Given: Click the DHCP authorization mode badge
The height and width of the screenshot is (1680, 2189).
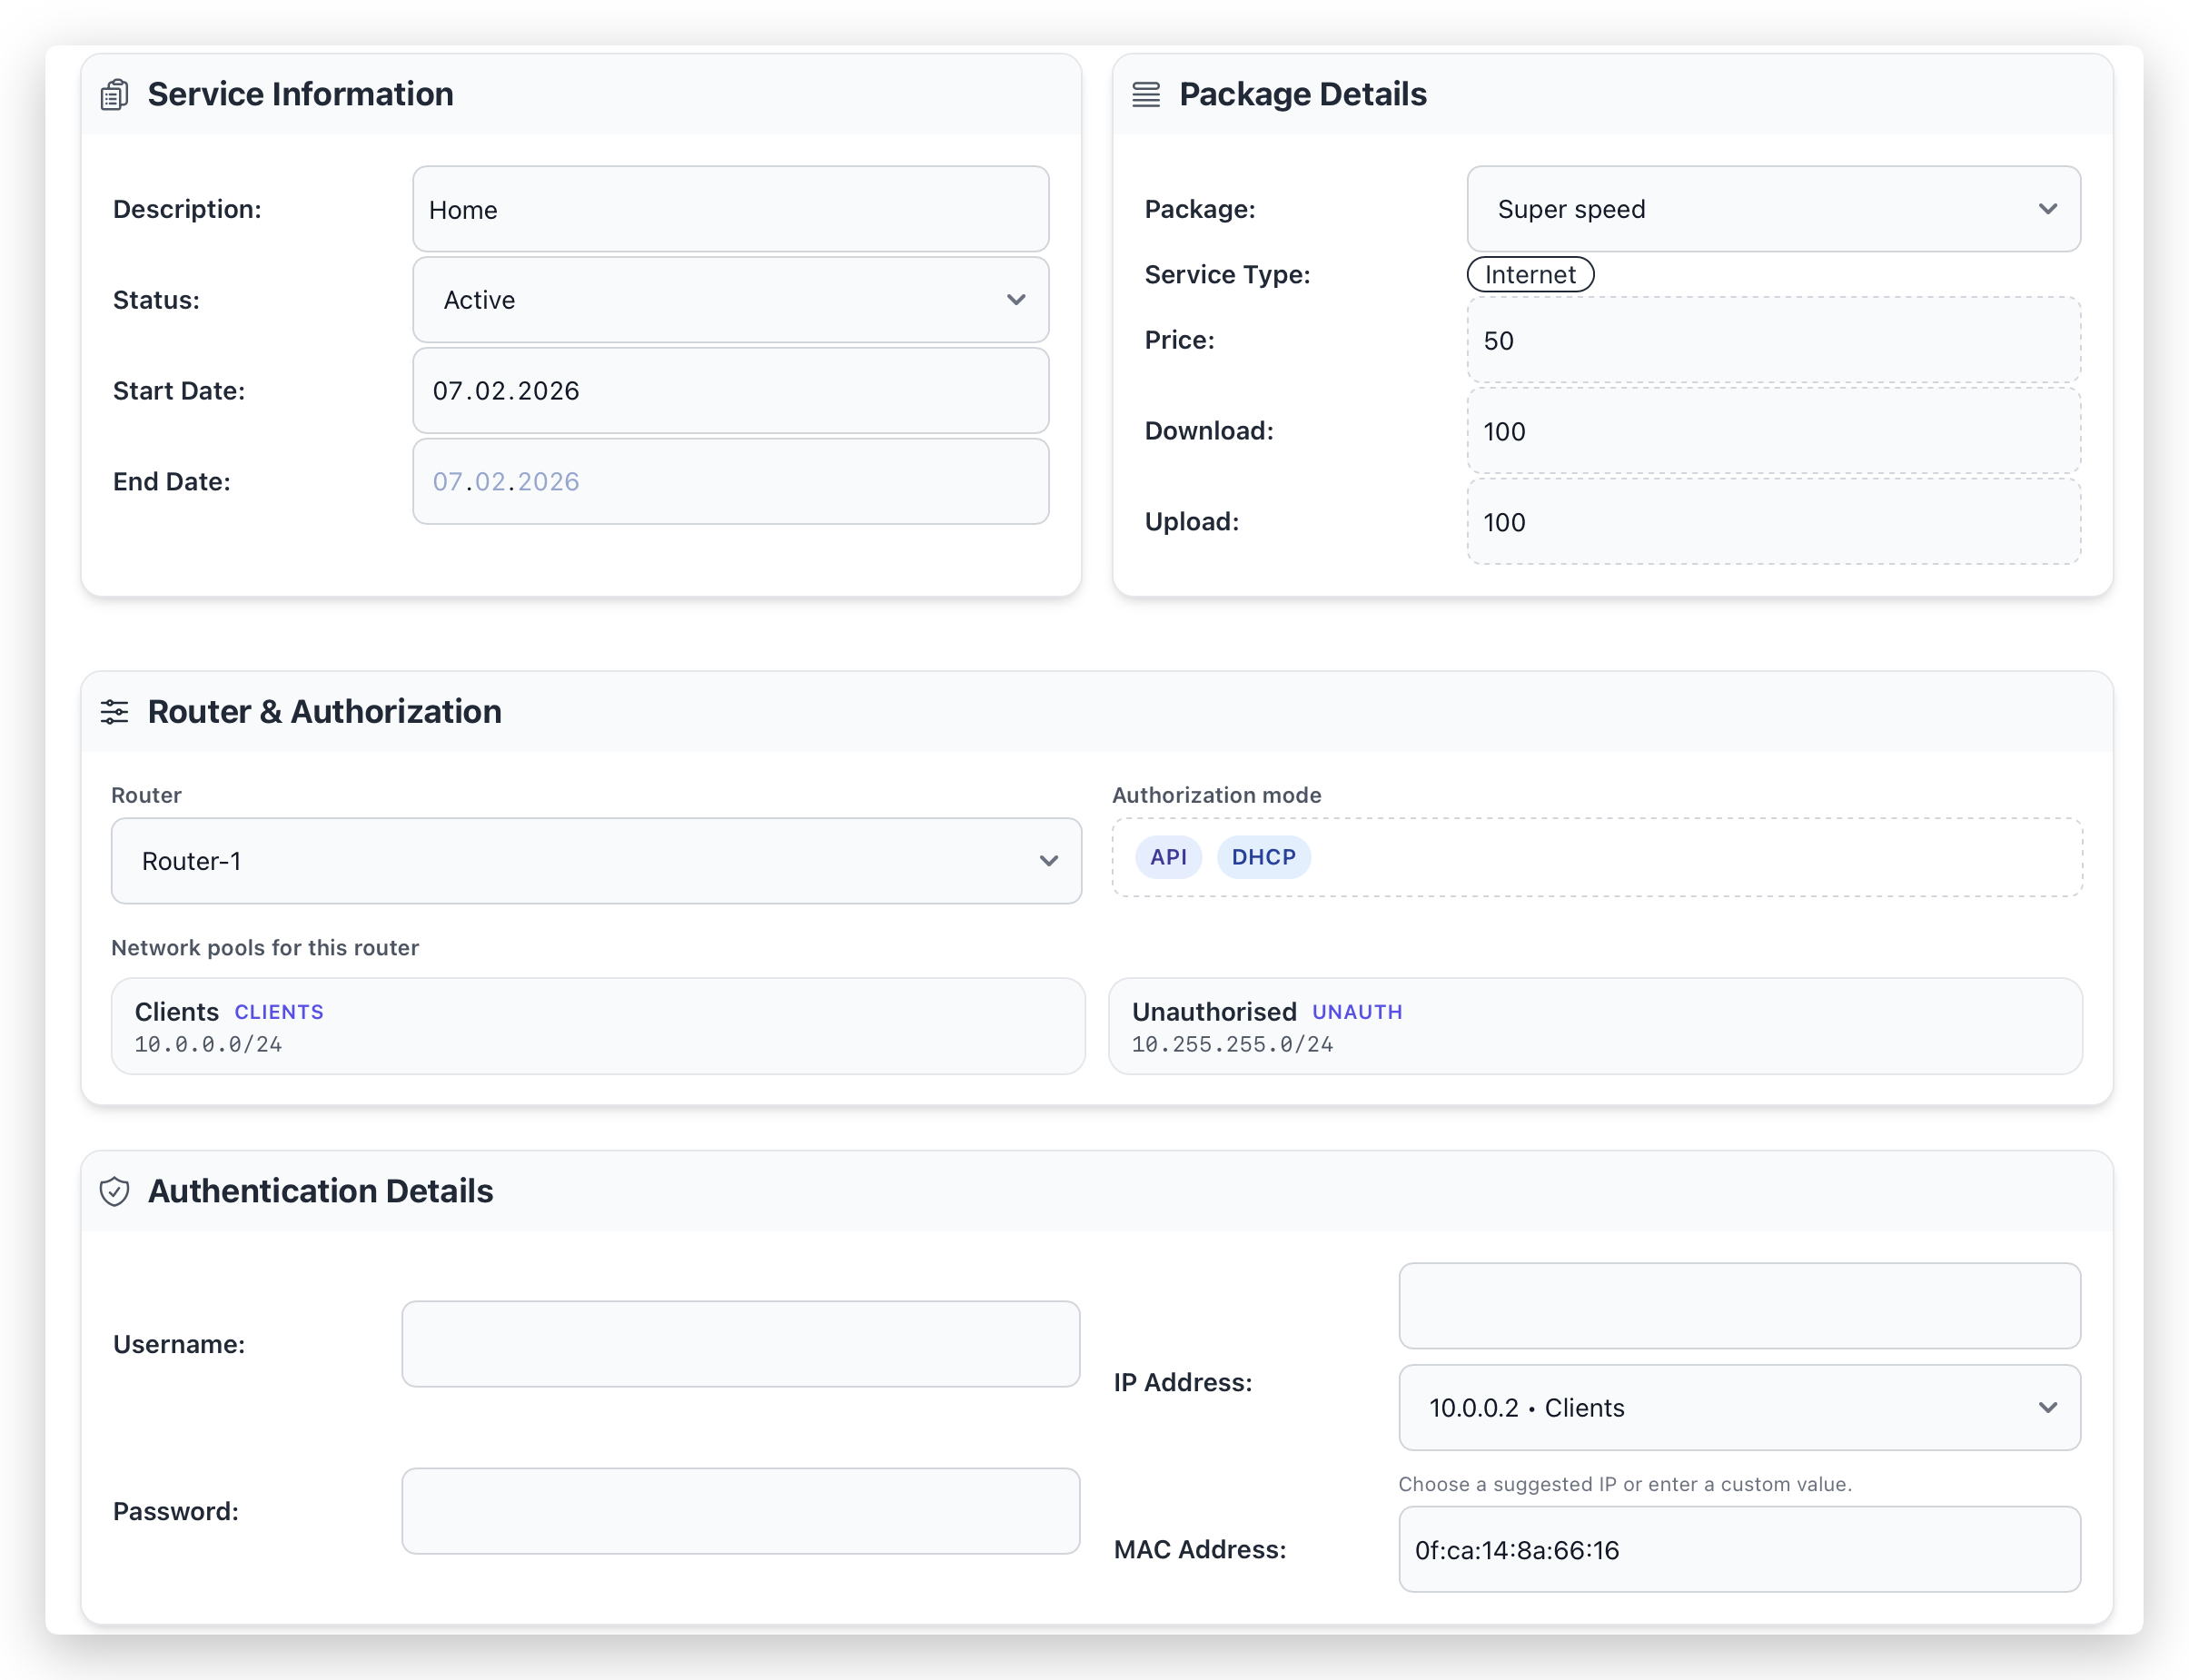Looking at the screenshot, I should point(1263,857).
